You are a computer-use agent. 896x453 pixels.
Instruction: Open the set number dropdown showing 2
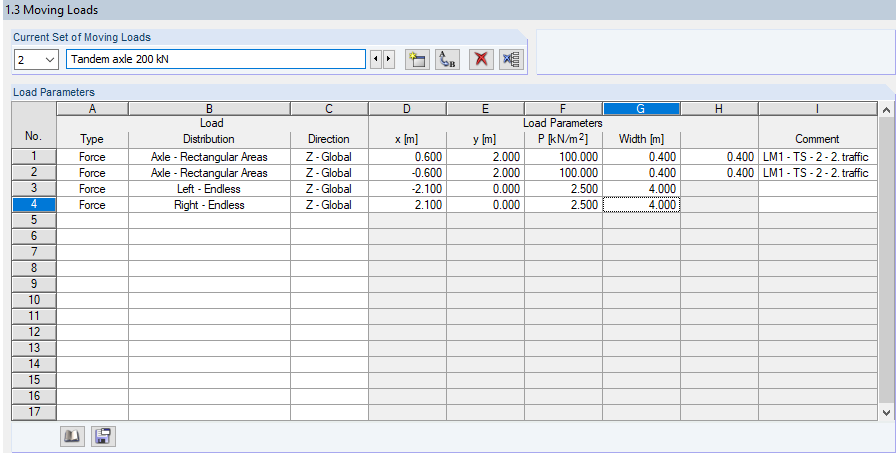[36, 59]
